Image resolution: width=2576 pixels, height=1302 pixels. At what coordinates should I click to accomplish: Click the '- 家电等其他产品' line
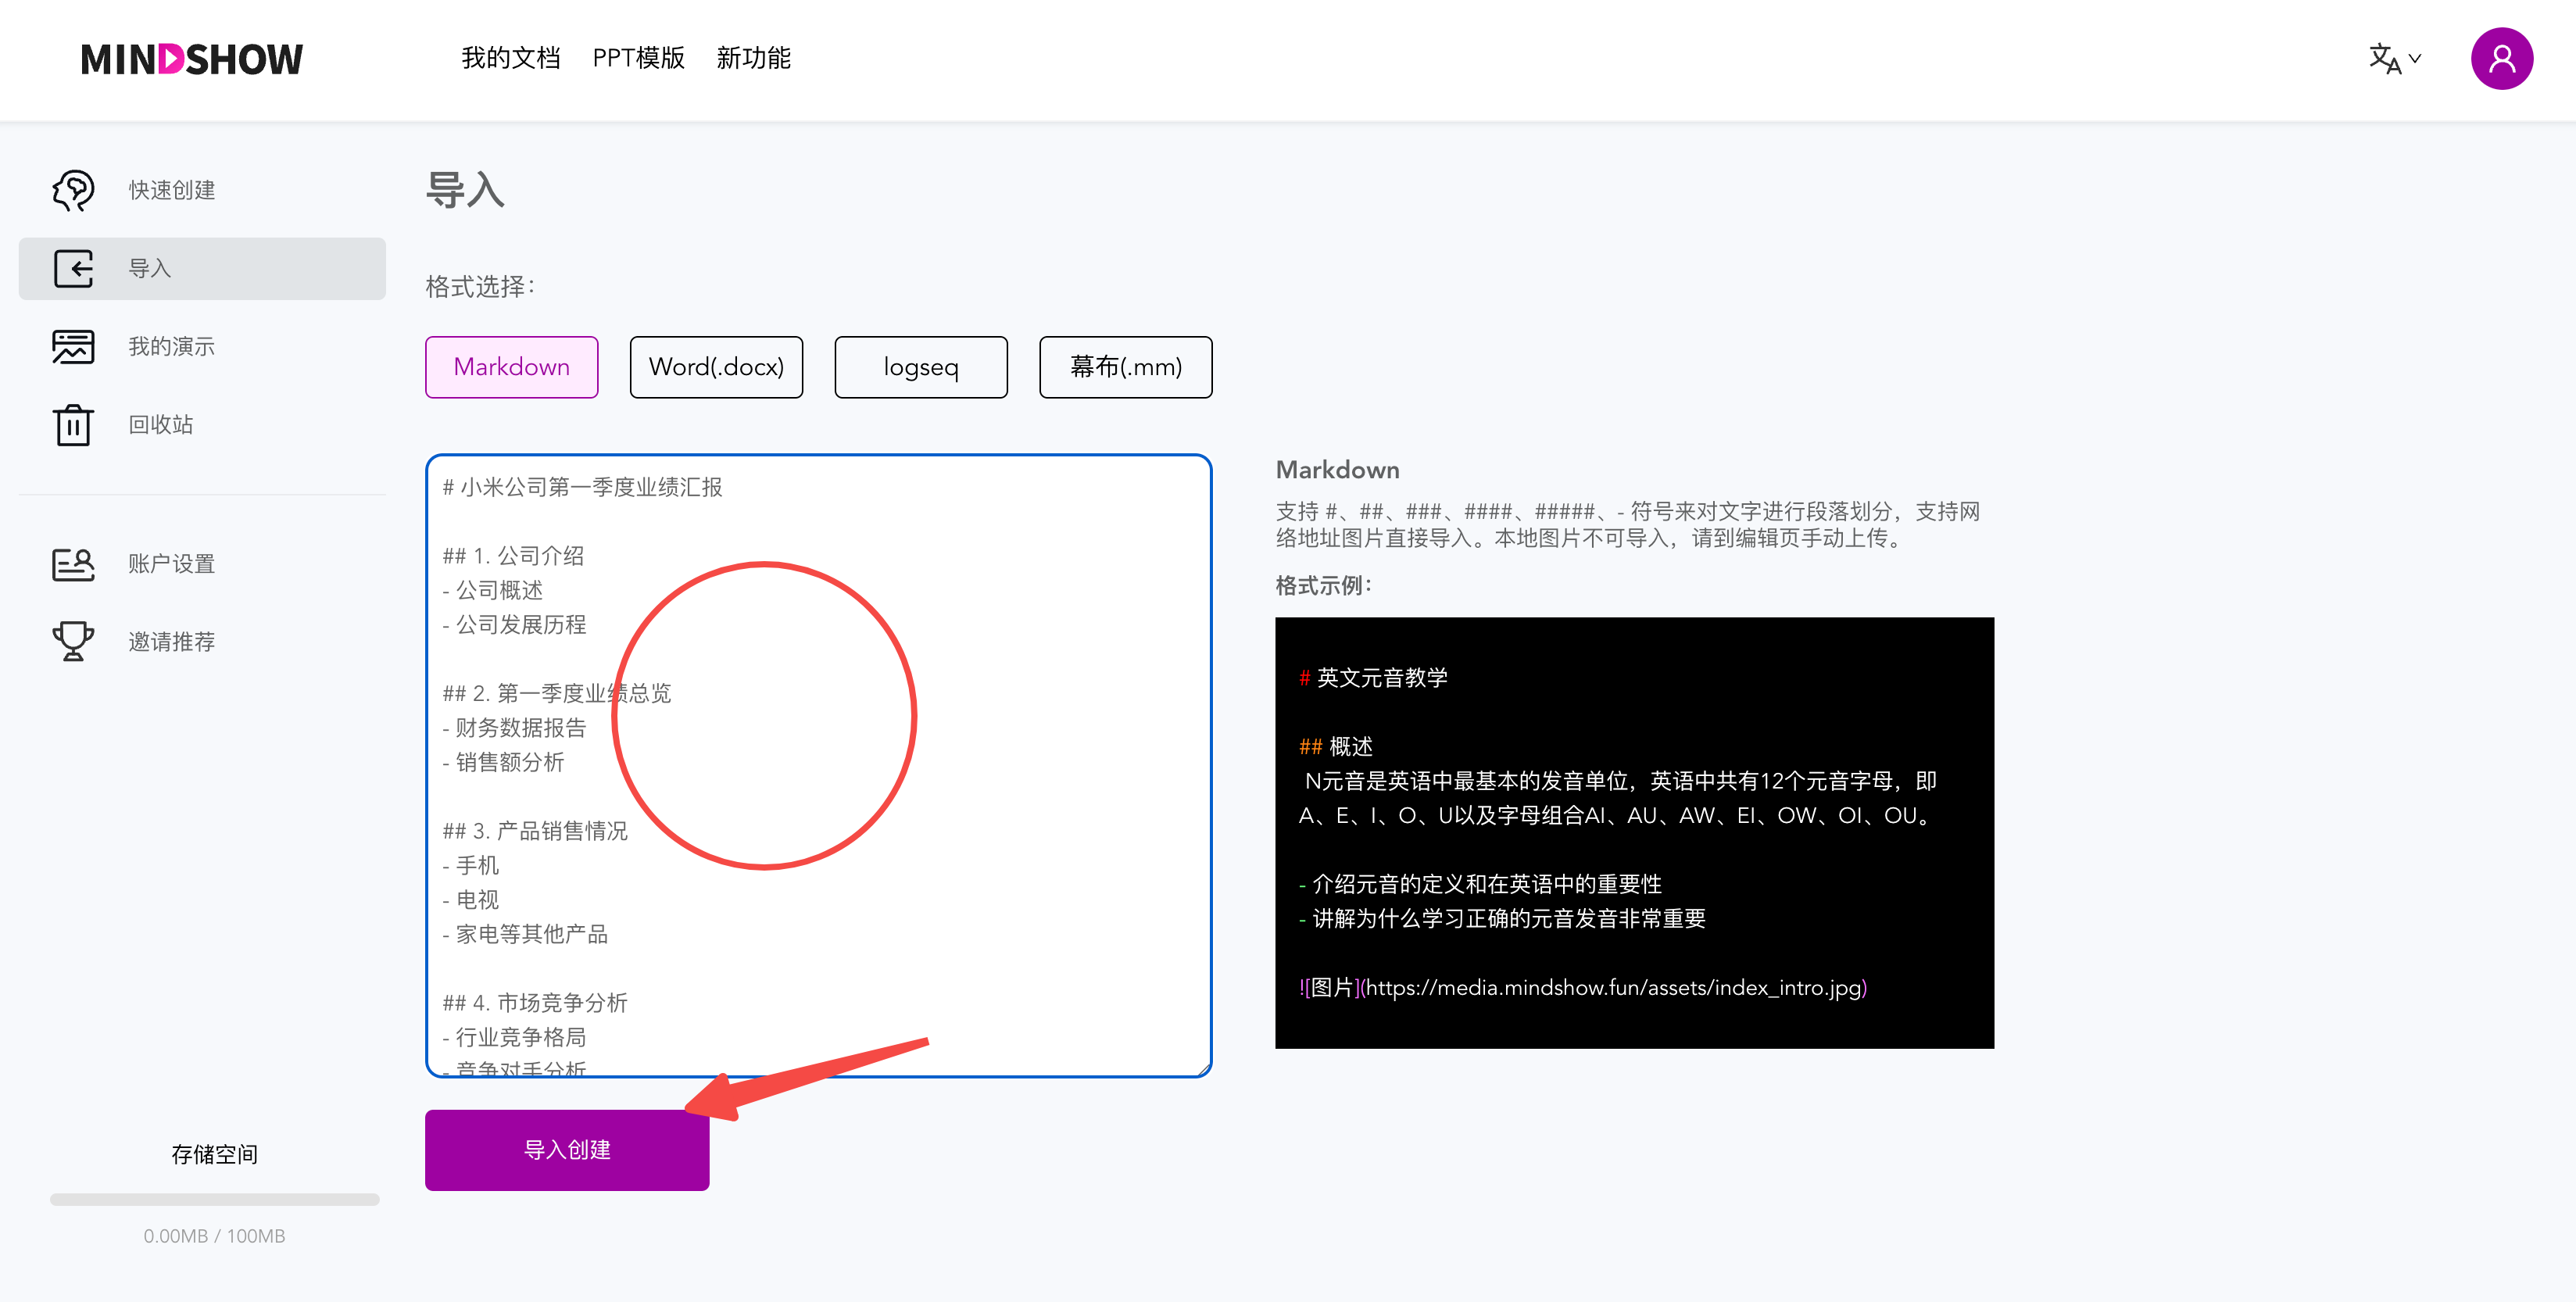pos(525,934)
